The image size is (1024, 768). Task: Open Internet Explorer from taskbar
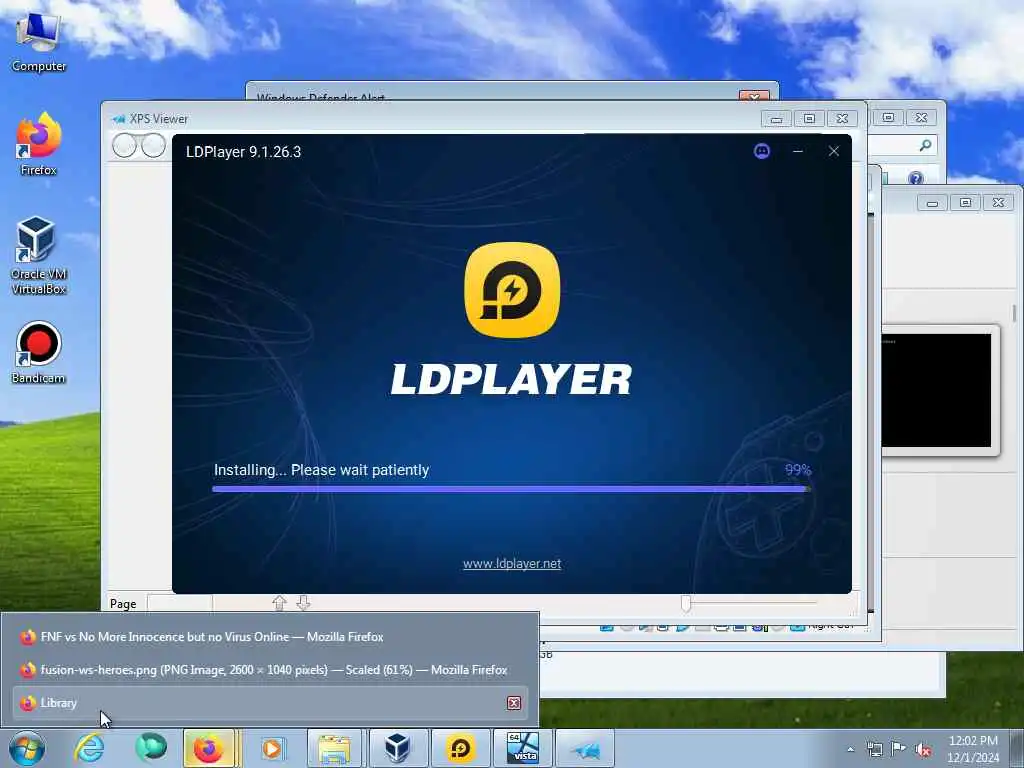click(89, 748)
